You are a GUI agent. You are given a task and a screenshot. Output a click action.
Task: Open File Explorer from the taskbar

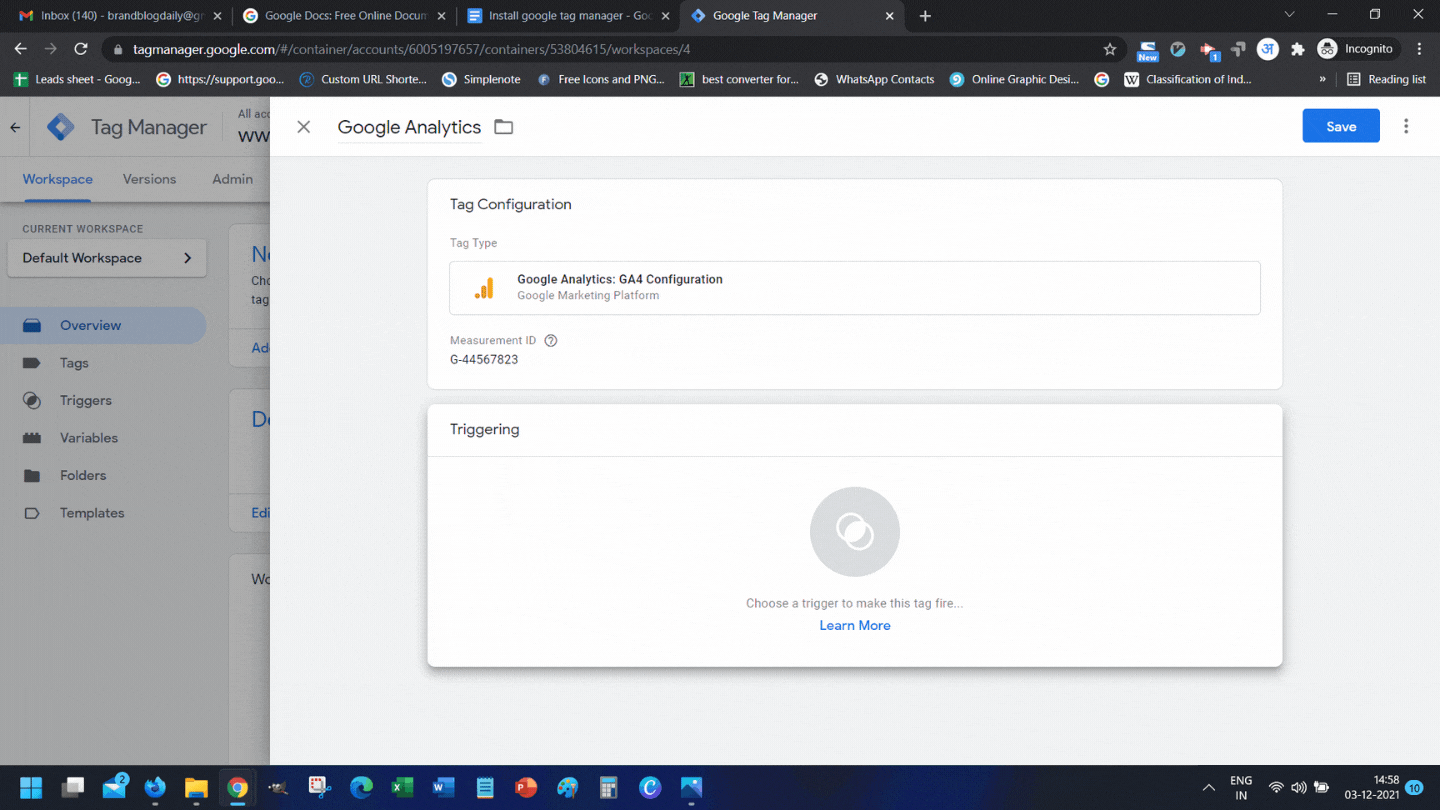tap(196, 788)
